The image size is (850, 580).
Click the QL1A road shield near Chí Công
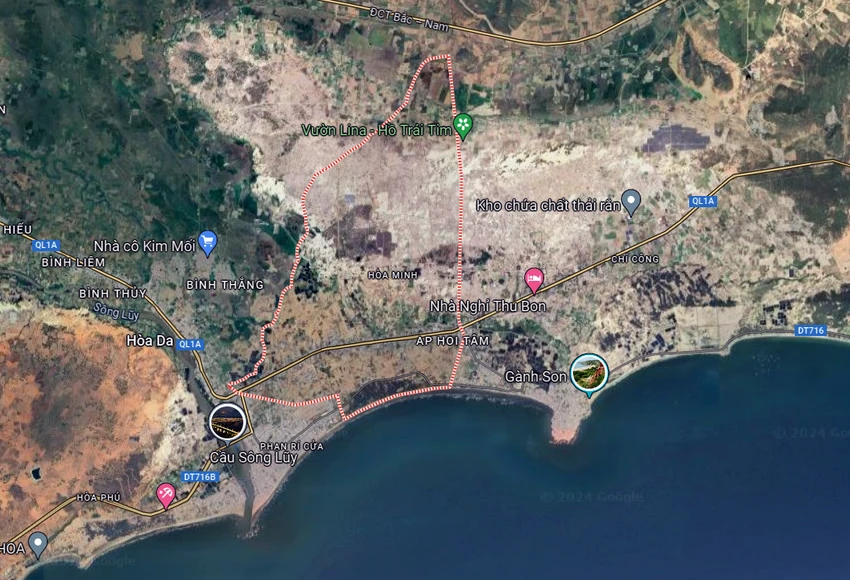[703, 201]
